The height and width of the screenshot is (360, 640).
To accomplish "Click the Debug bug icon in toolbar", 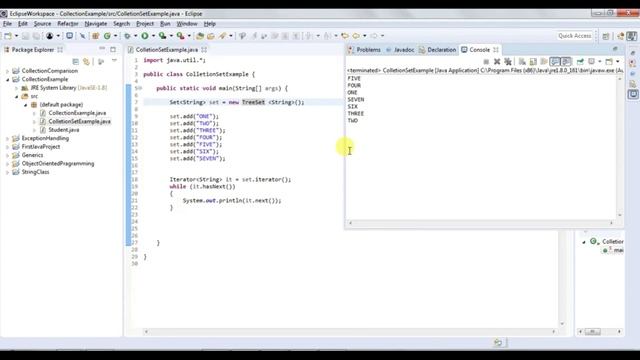I will [127, 36].
